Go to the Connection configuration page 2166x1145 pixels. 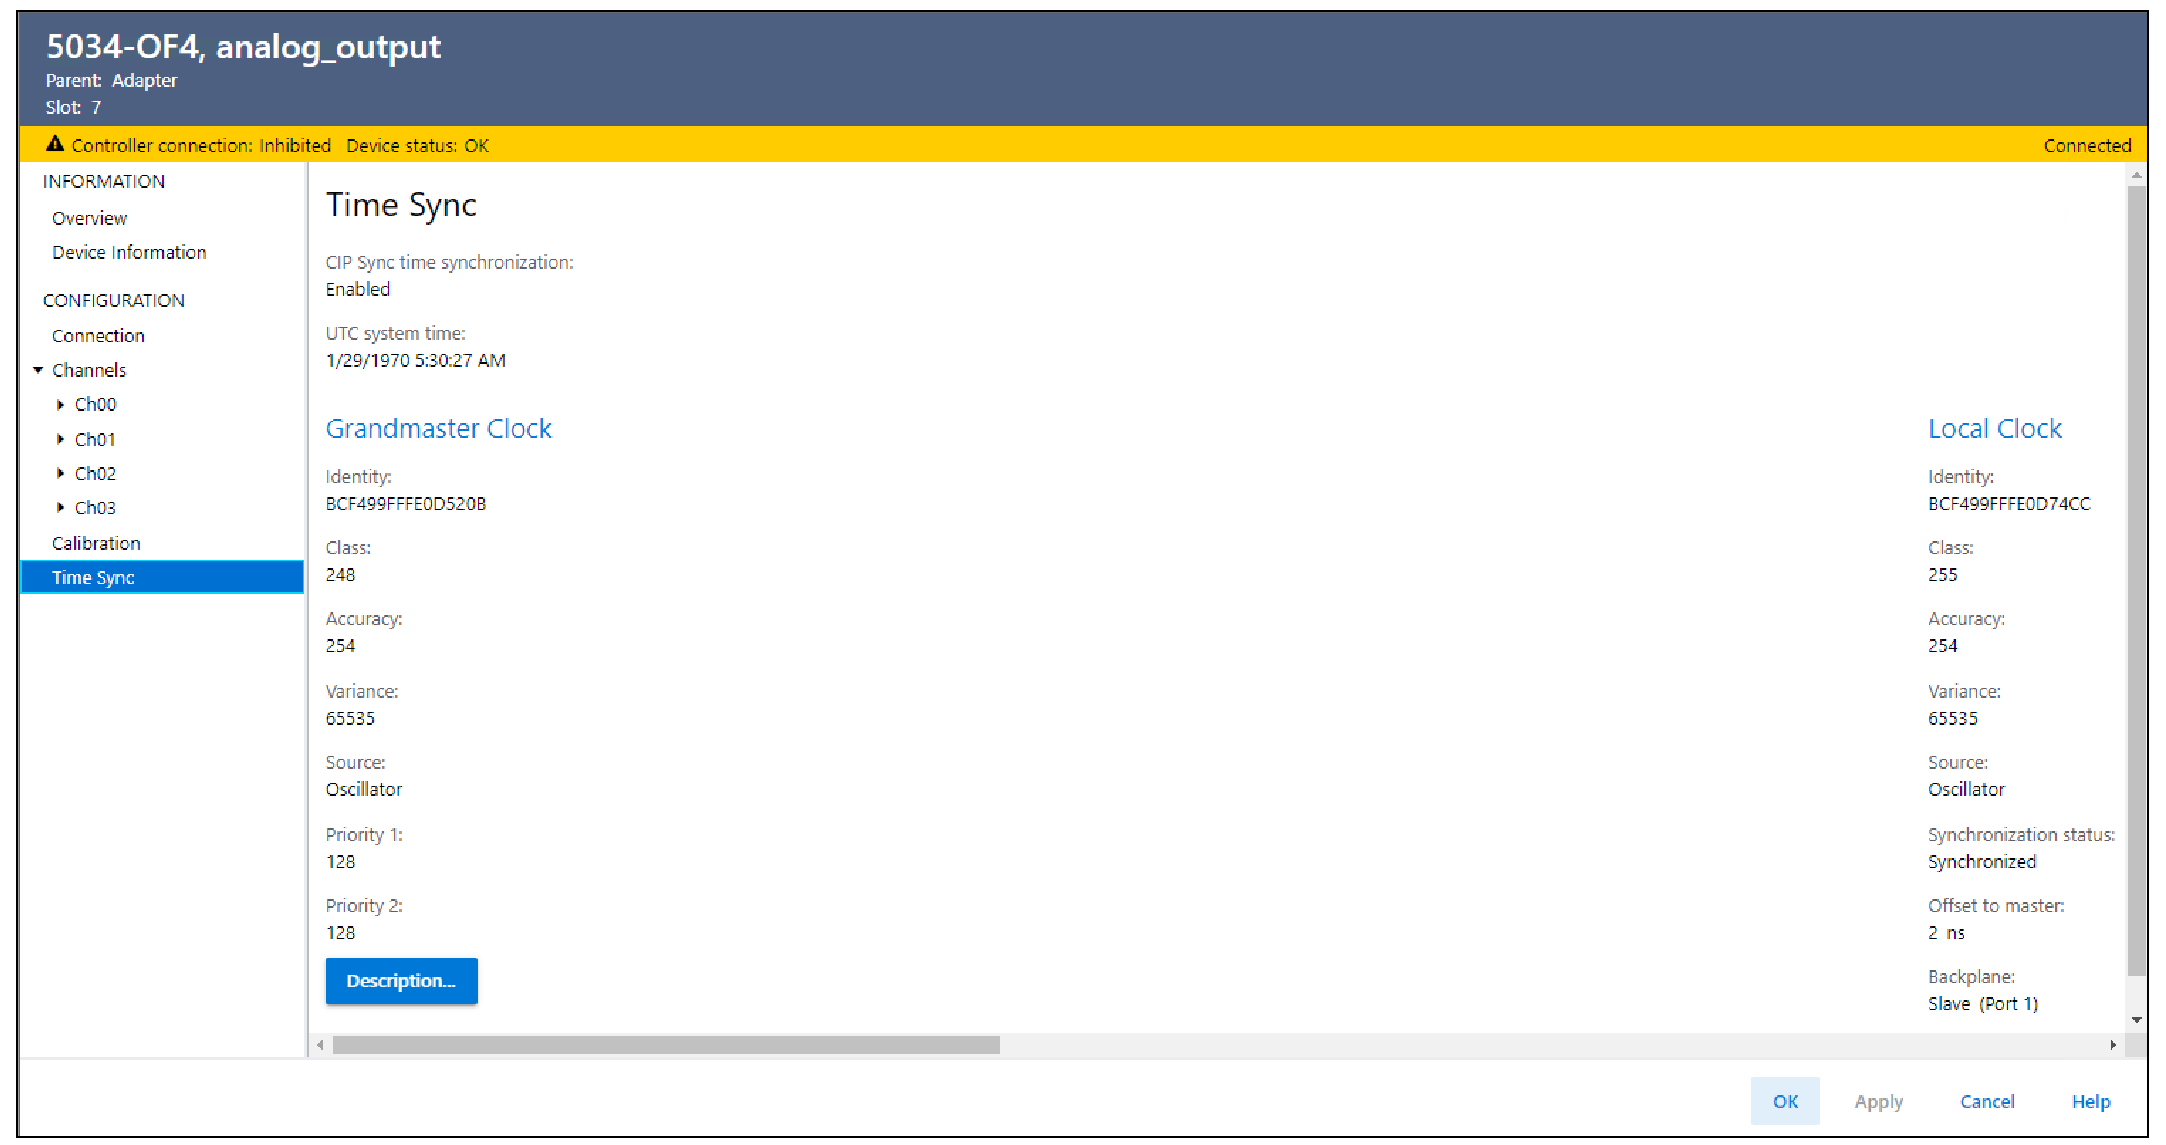(98, 336)
